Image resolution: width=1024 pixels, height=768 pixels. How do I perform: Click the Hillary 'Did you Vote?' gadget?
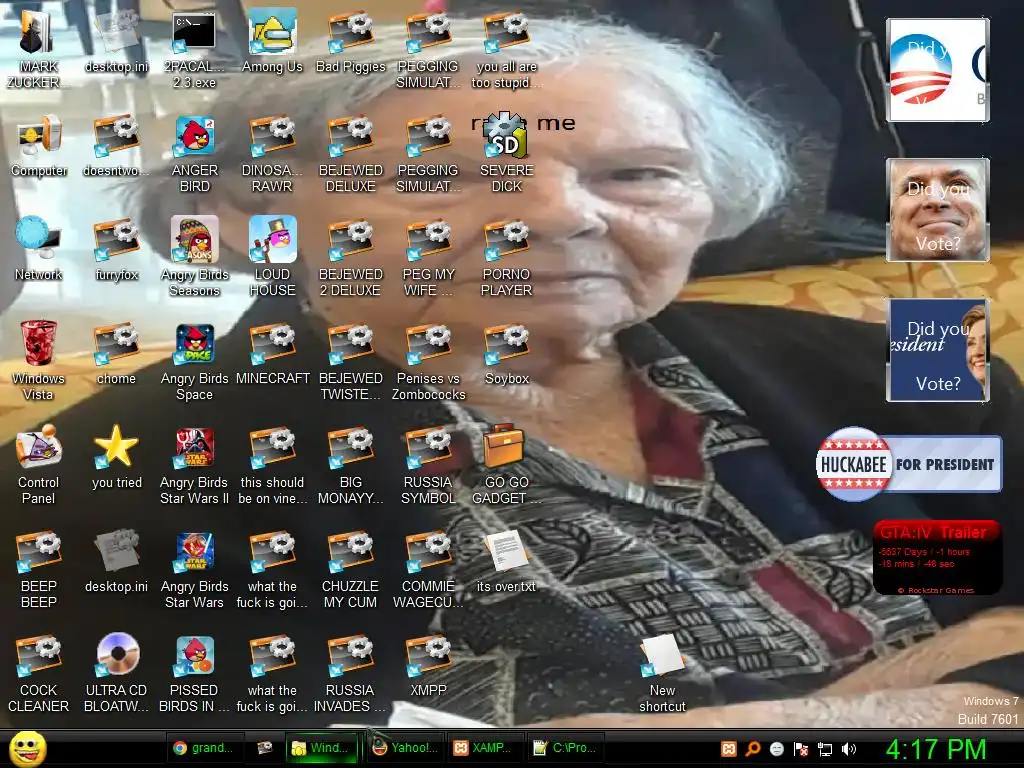click(938, 350)
